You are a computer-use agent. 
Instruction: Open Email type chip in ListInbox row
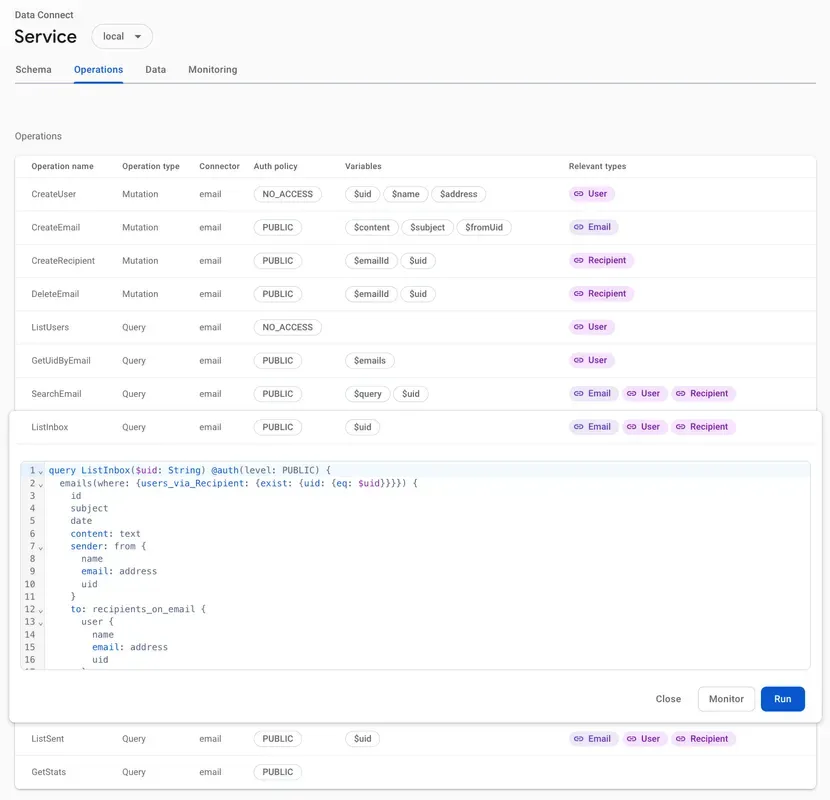593,427
